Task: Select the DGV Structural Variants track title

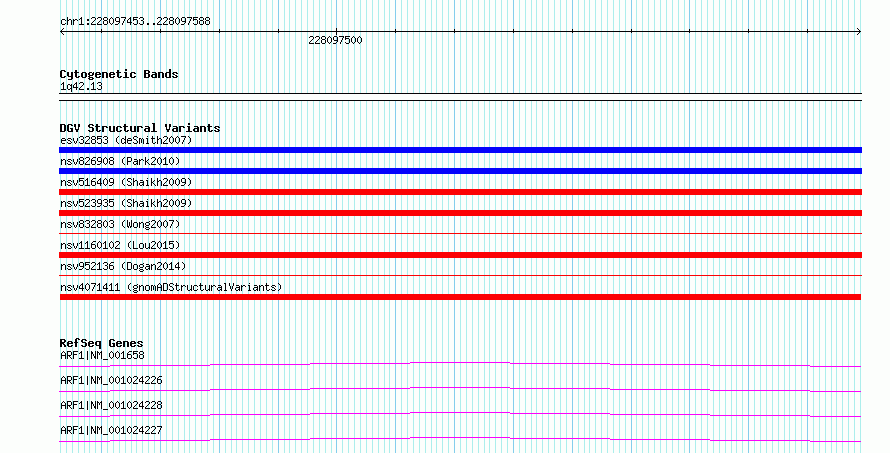Action: [140, 128]
